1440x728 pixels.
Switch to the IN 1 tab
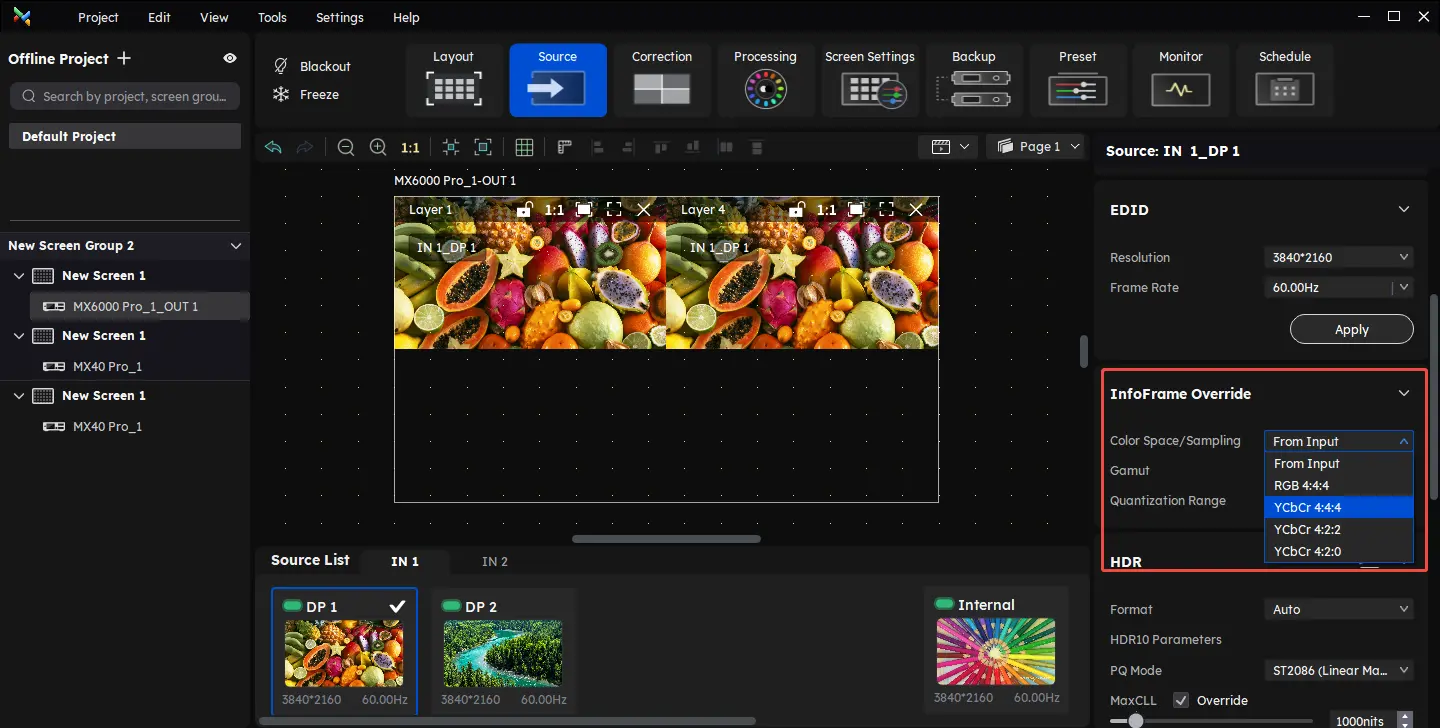[405, 561]
